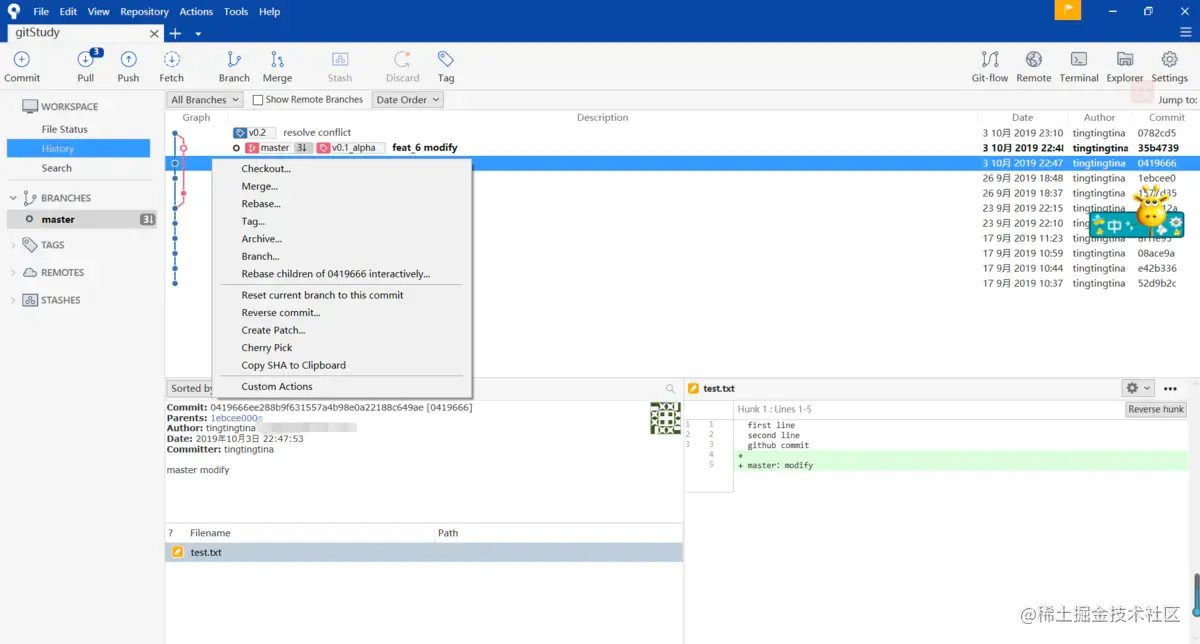Open the diff gear options dropdown
The height and width of the screenshot is (644, 1200).
tap(1138, 388)
